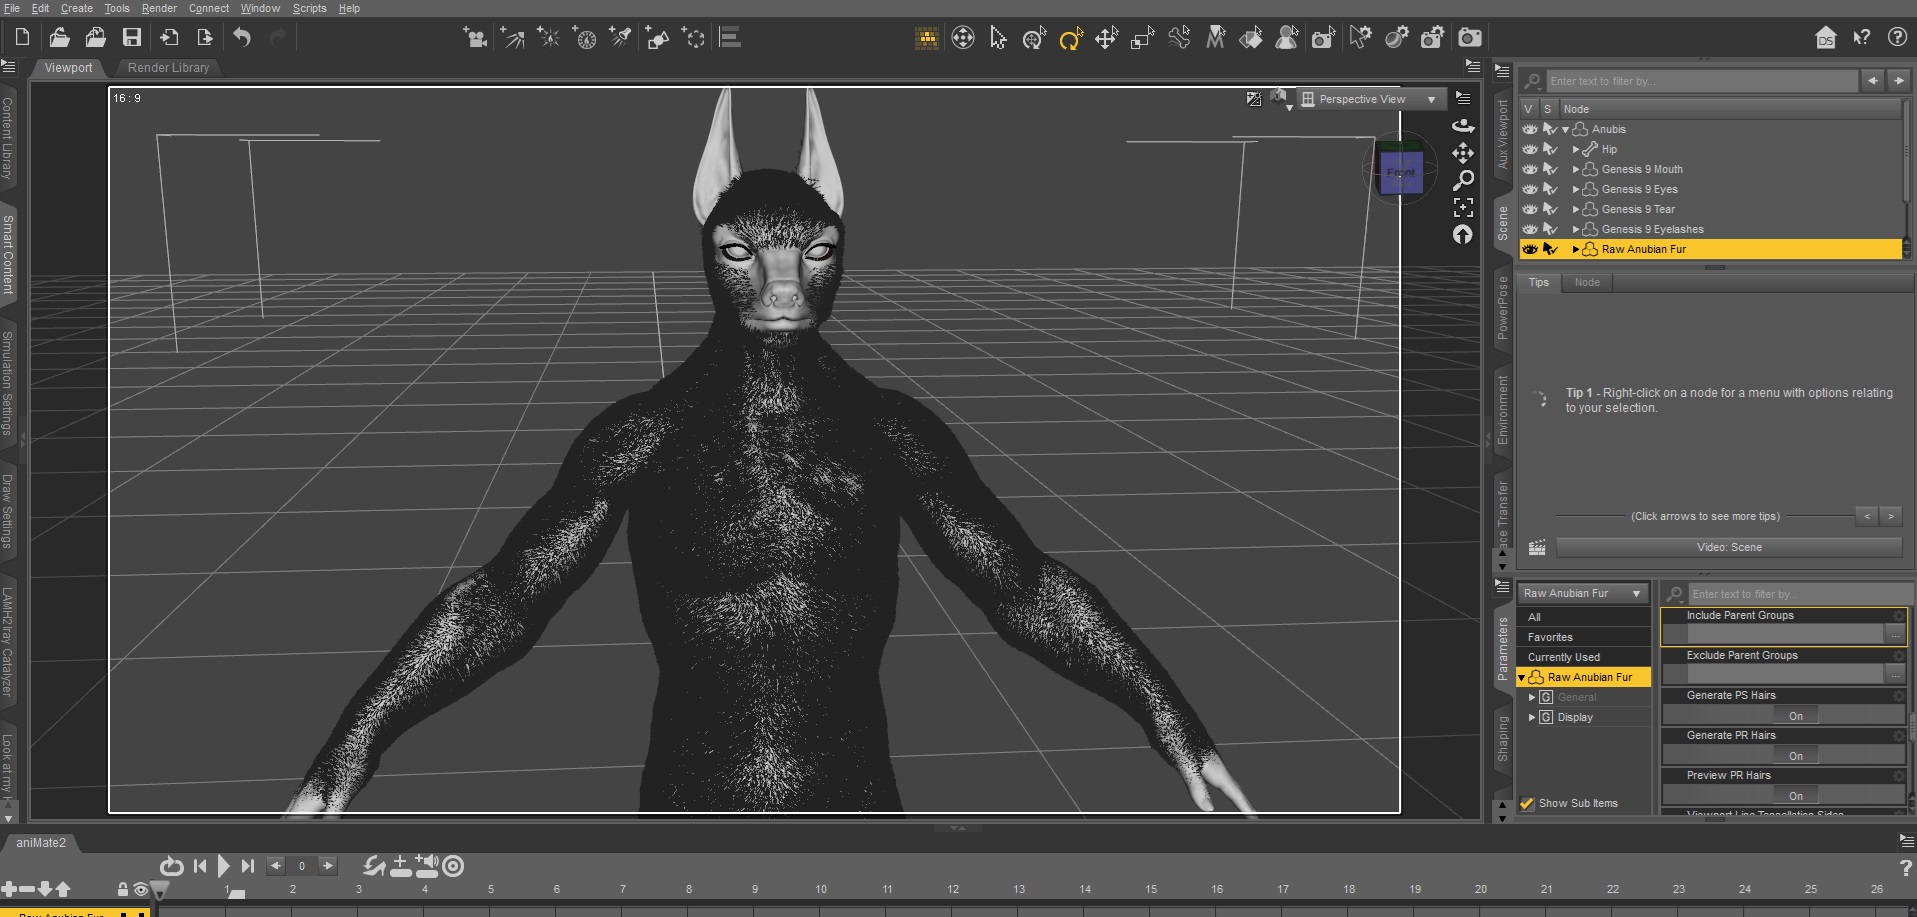This screenshot has width=1917, height=917.
Task: Open Raw Anubian Fur node selector dropdown
Action: click(1582, 593)
